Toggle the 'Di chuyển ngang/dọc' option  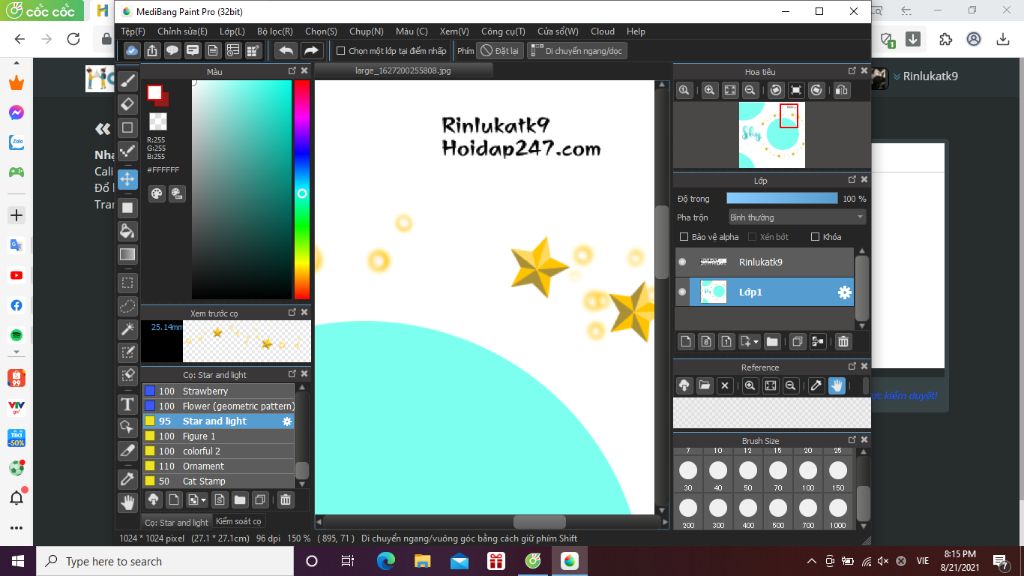[x=577, y=50]
